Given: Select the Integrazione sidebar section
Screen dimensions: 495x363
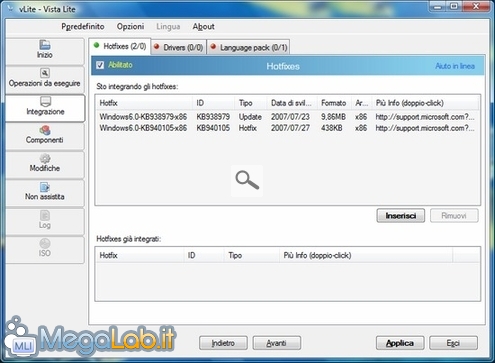Looking at the screenshot, I should coord(45,108).
